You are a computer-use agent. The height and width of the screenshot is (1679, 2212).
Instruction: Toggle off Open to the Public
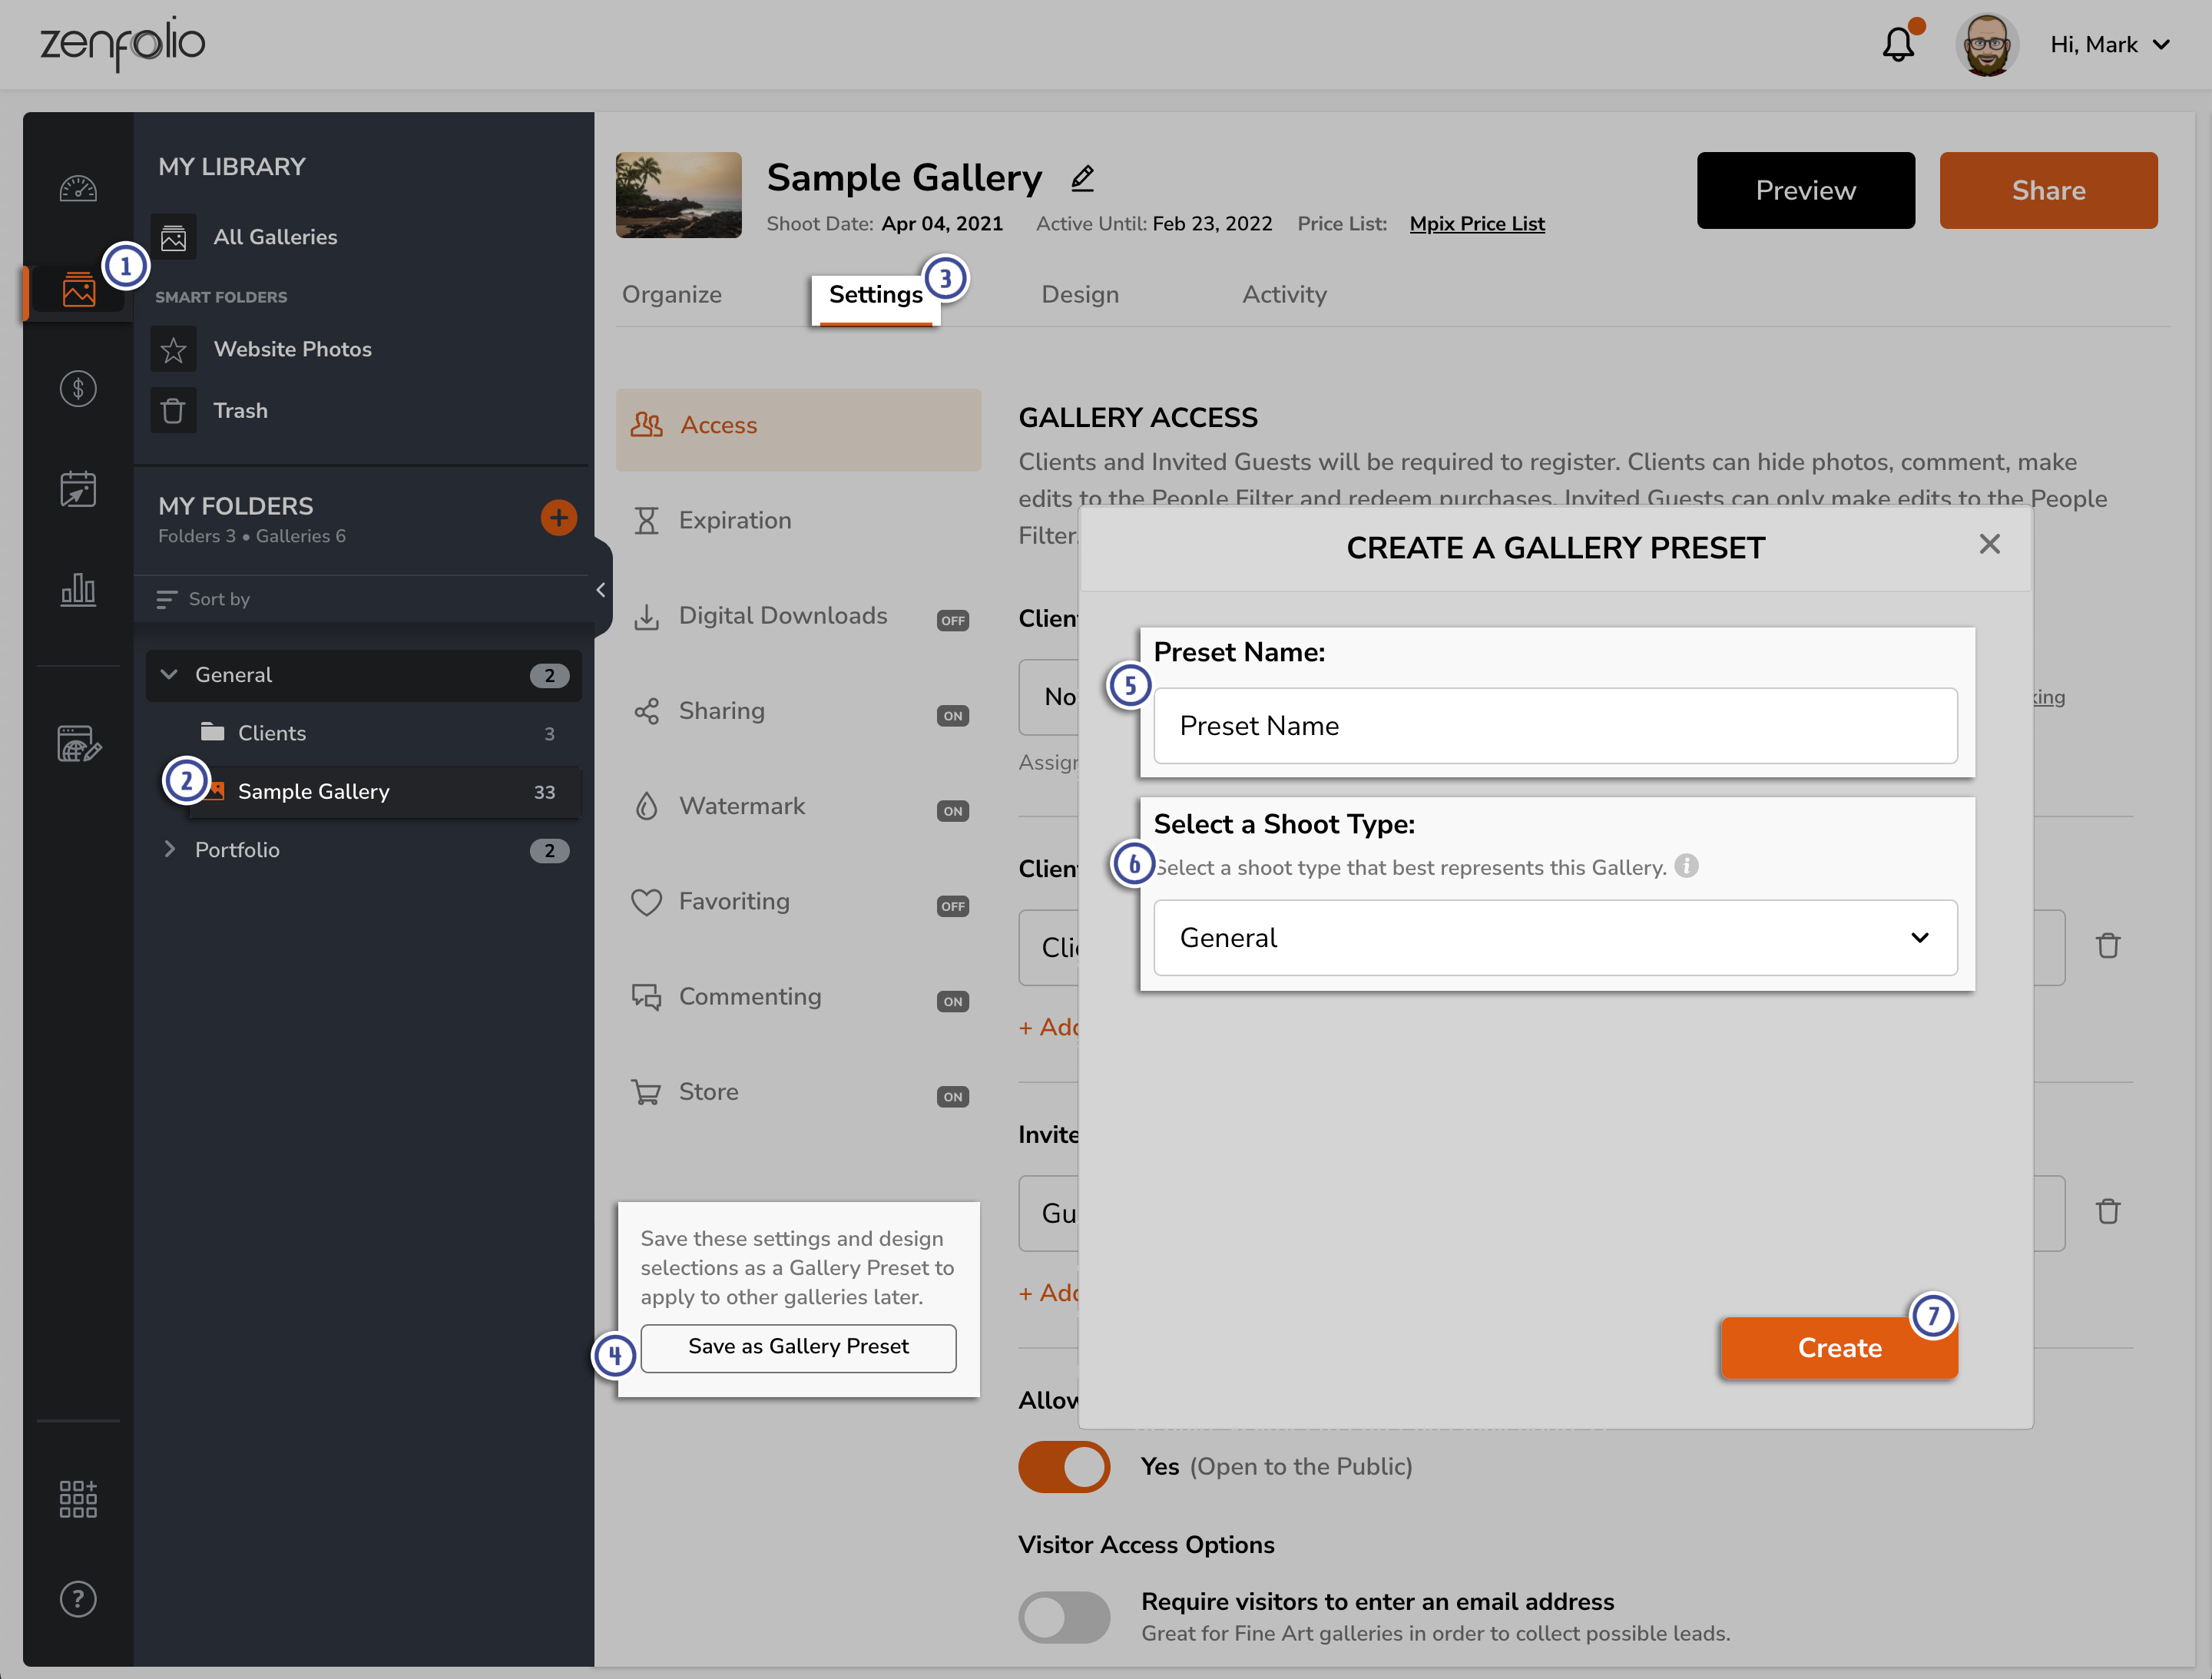(1064, 1467)
